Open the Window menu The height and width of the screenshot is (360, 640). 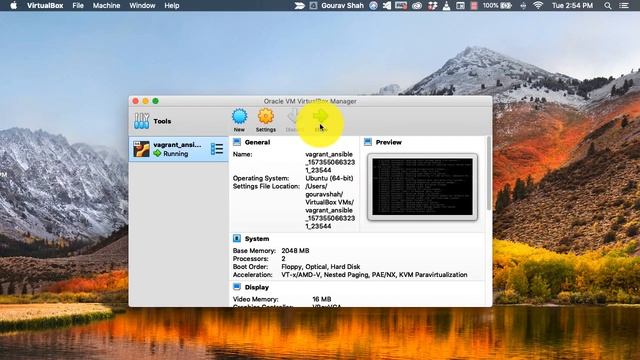[x=142, y=6]
